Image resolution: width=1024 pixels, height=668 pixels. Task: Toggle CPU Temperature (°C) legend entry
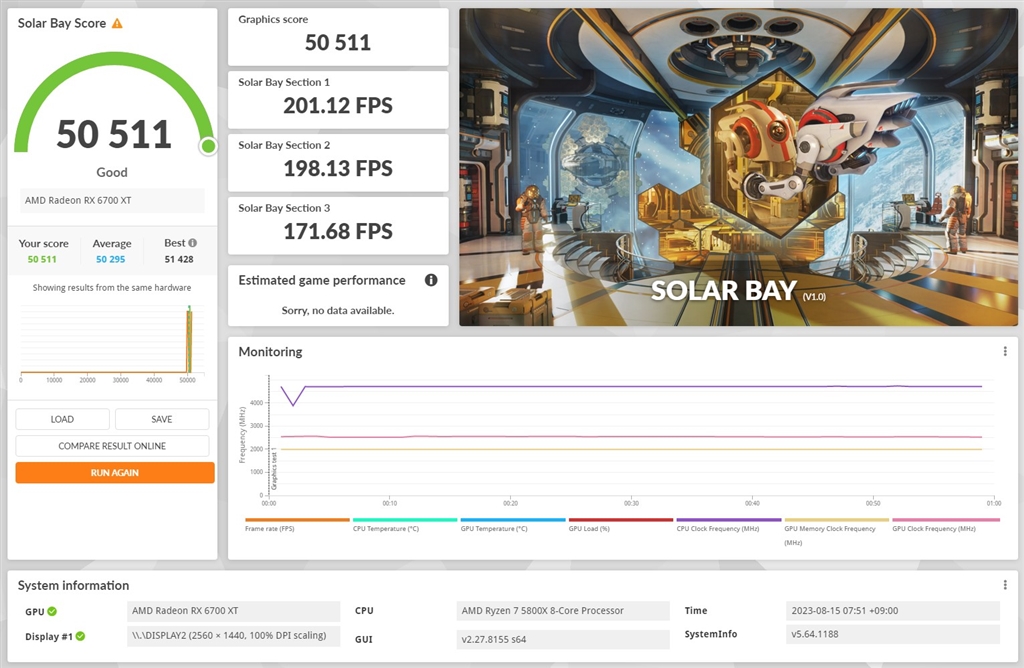(405, 525)
